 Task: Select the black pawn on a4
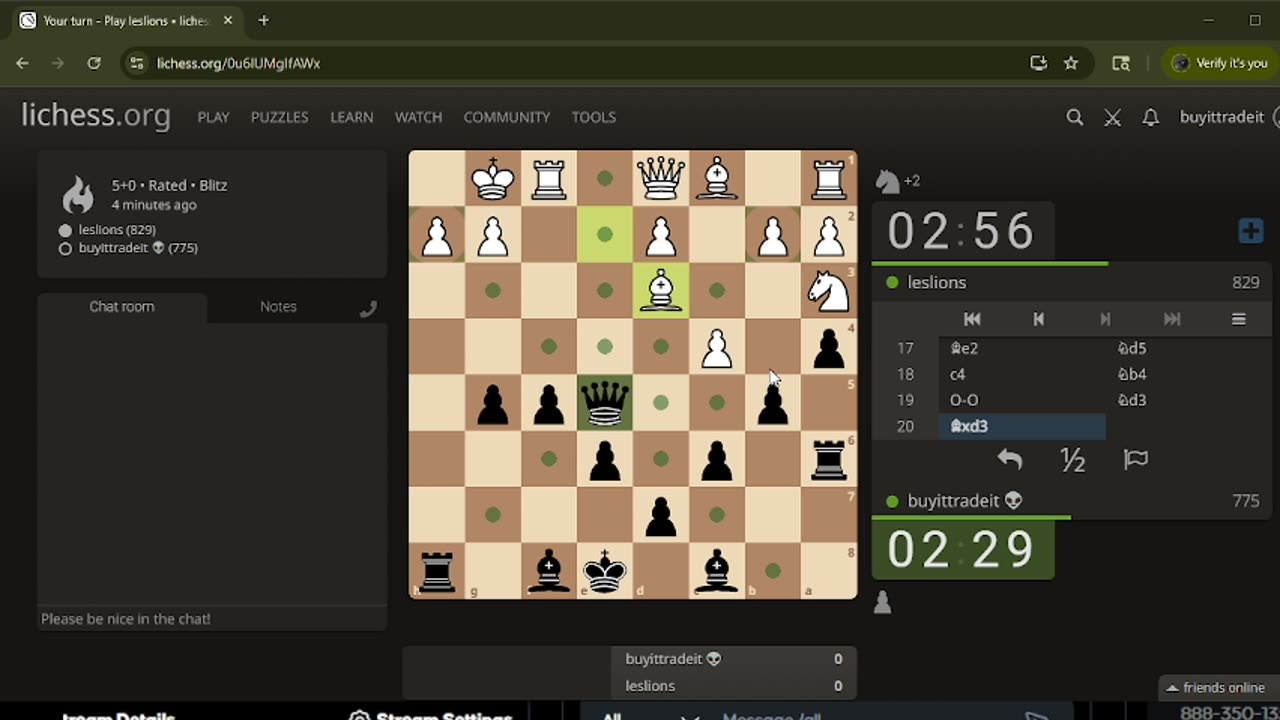(829, 347)
